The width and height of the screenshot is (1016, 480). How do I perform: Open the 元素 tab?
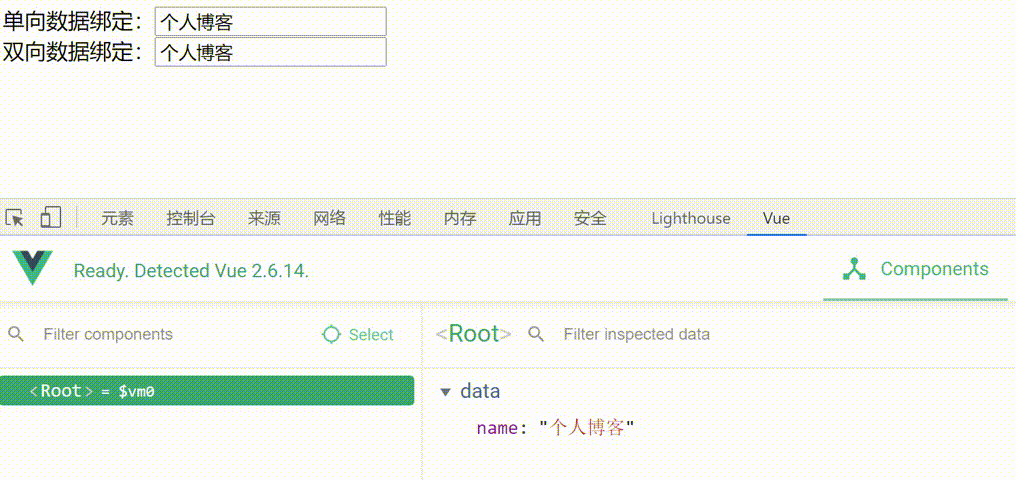point(117,218)
